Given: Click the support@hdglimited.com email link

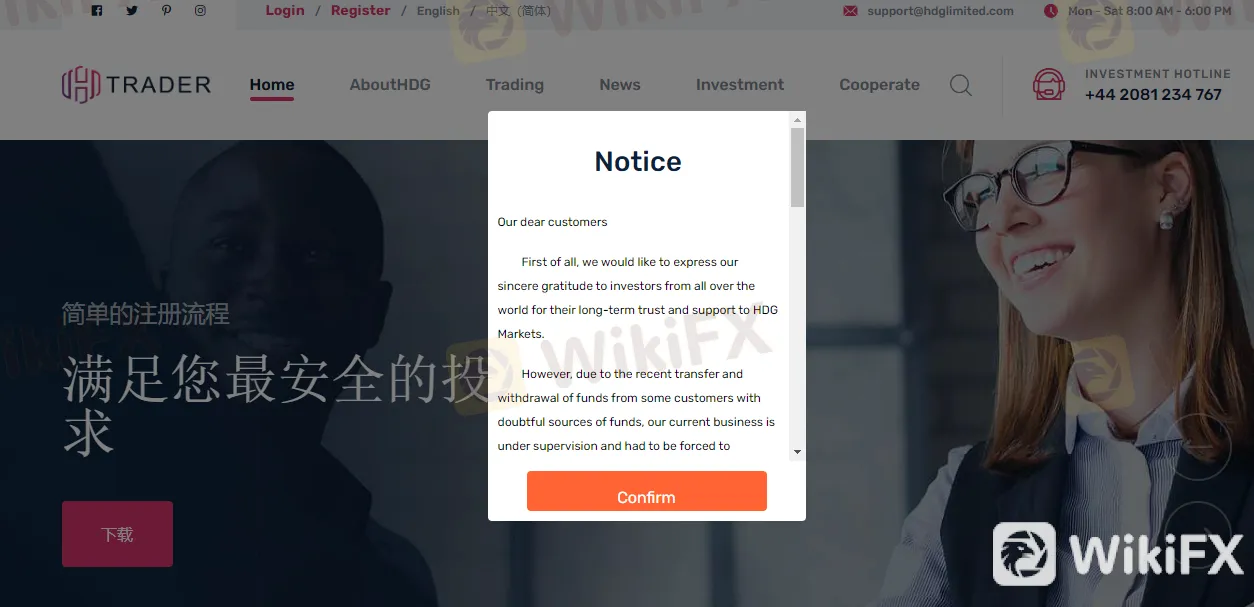Looking at the screenshot, I should [x=940, y=11].
